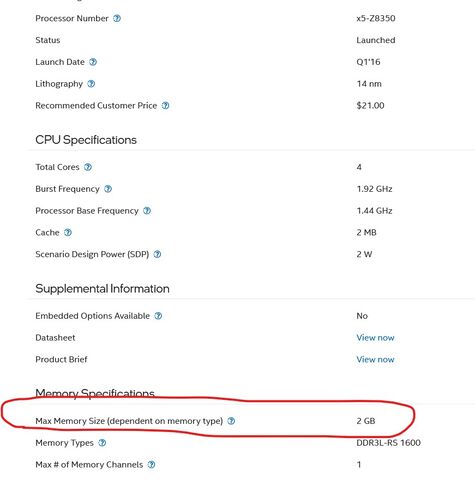Click the x5-Z8350 processor number value
The width and height of the screenshot is (475, 480).
click(x=376, y=18)
